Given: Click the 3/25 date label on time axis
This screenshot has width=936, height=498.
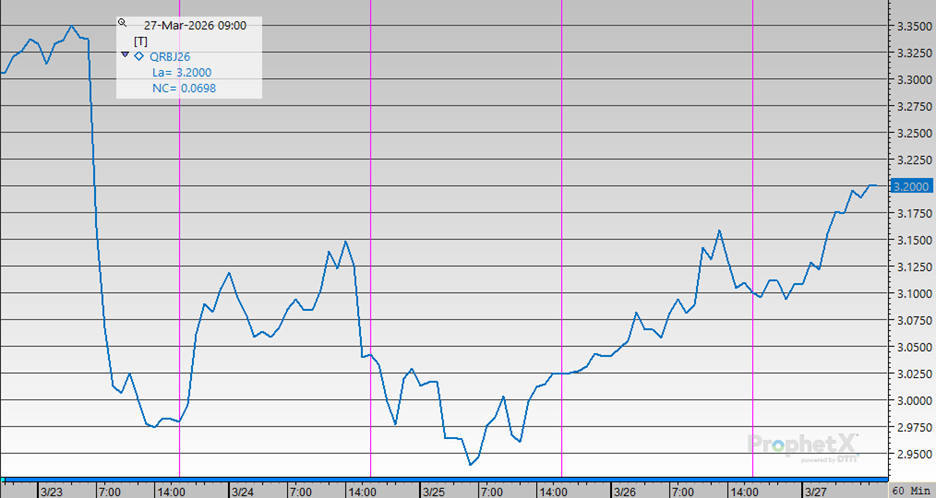Looking at the screenshot, I should tap(433, 492).
